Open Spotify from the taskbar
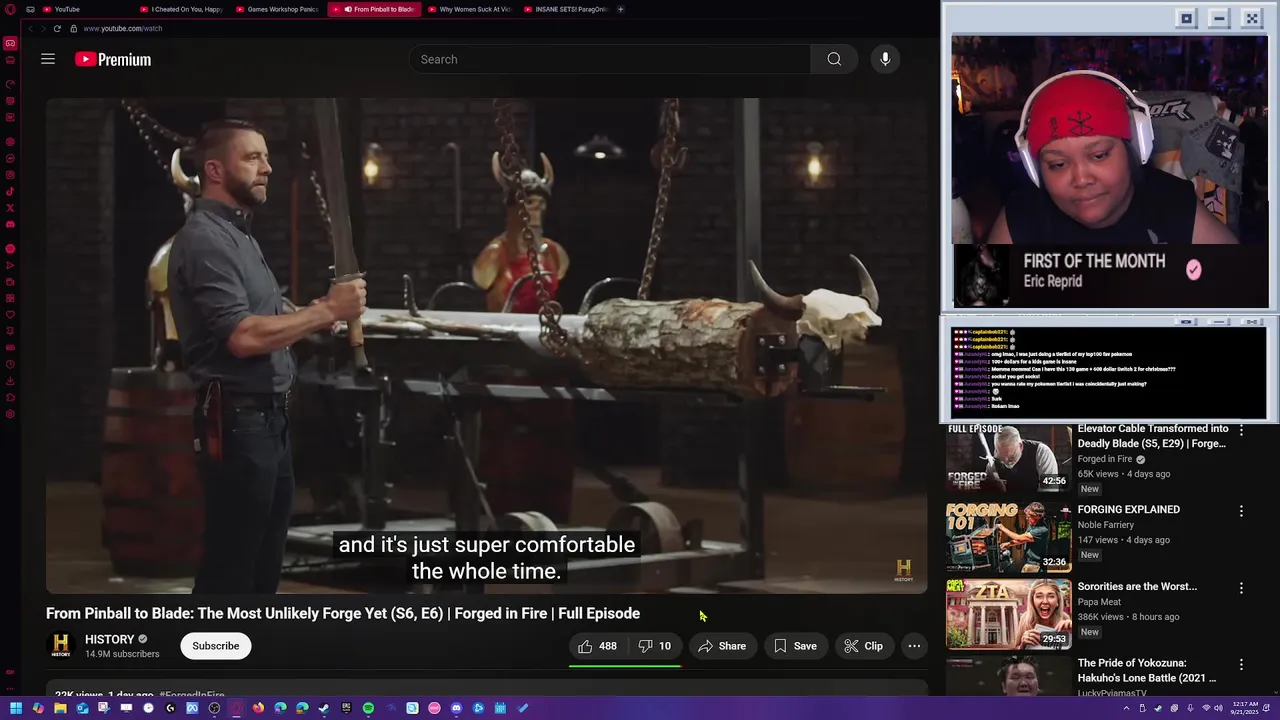The width and height of the screenshot is (1280, 720). [368, 708]
